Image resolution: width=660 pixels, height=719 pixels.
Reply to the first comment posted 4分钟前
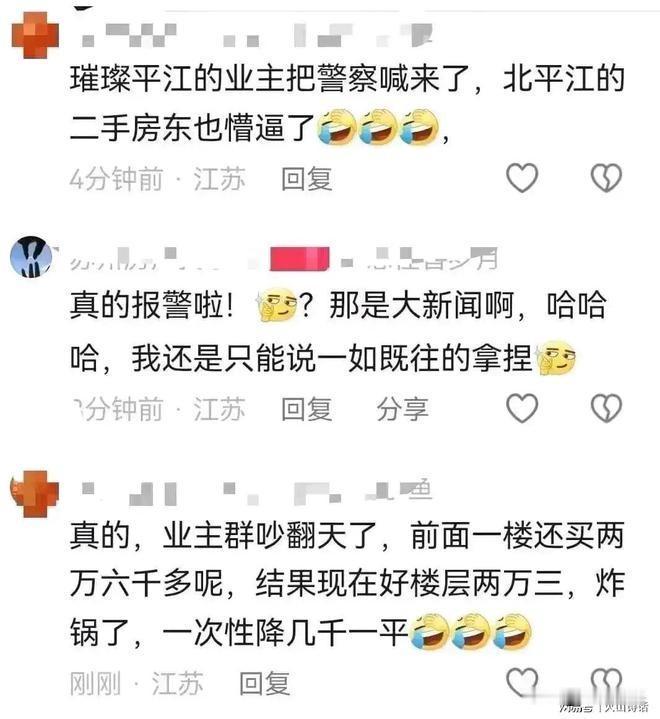(306, 178)
